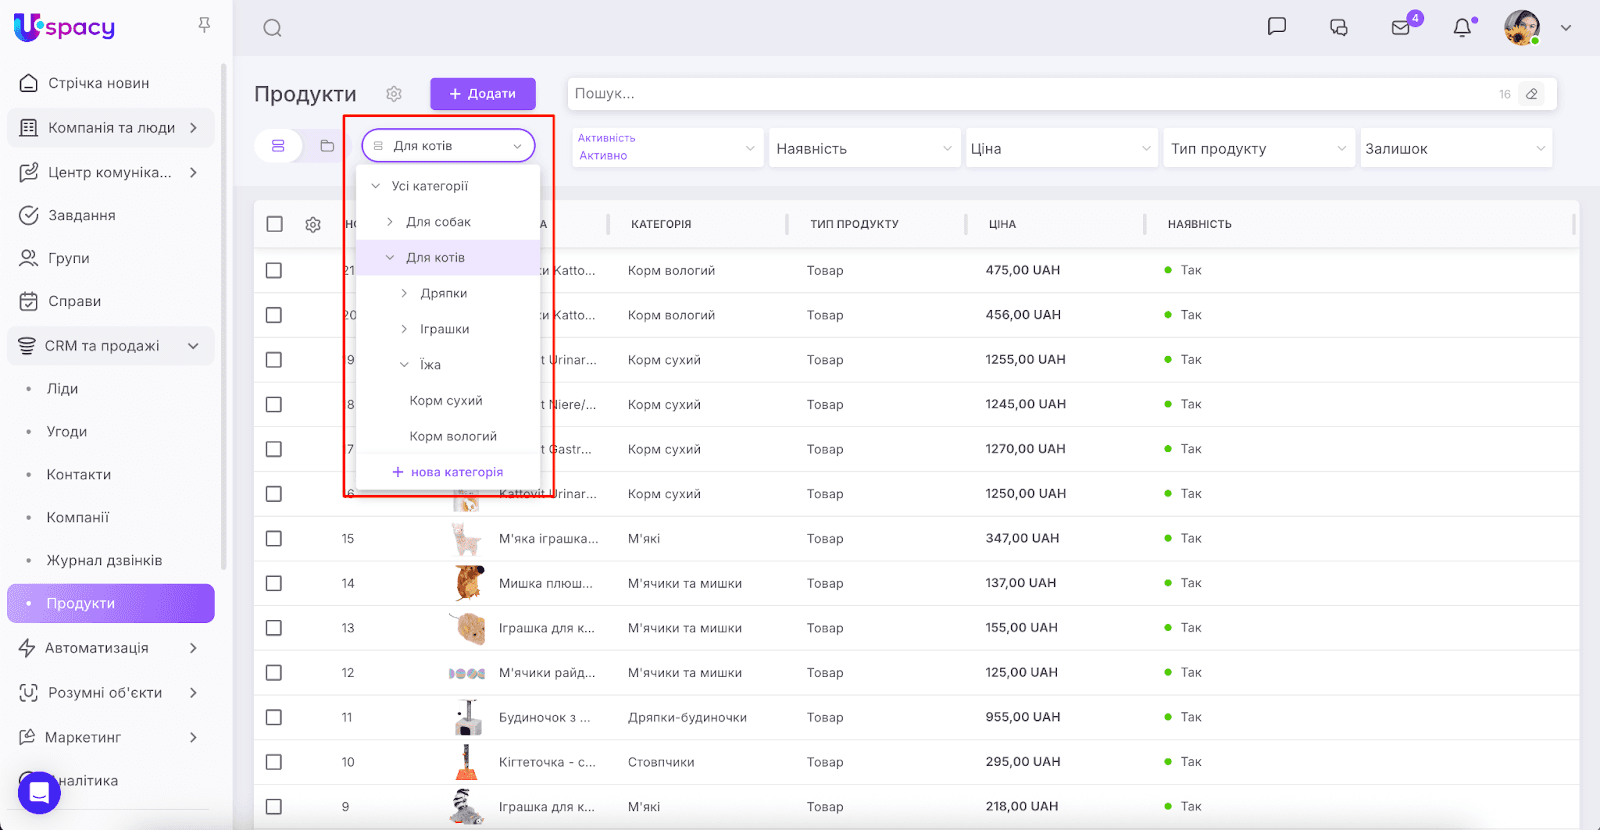Open the Наявність filter dropdown
This screenshot has width=1600, height=830.
(864, 148)
